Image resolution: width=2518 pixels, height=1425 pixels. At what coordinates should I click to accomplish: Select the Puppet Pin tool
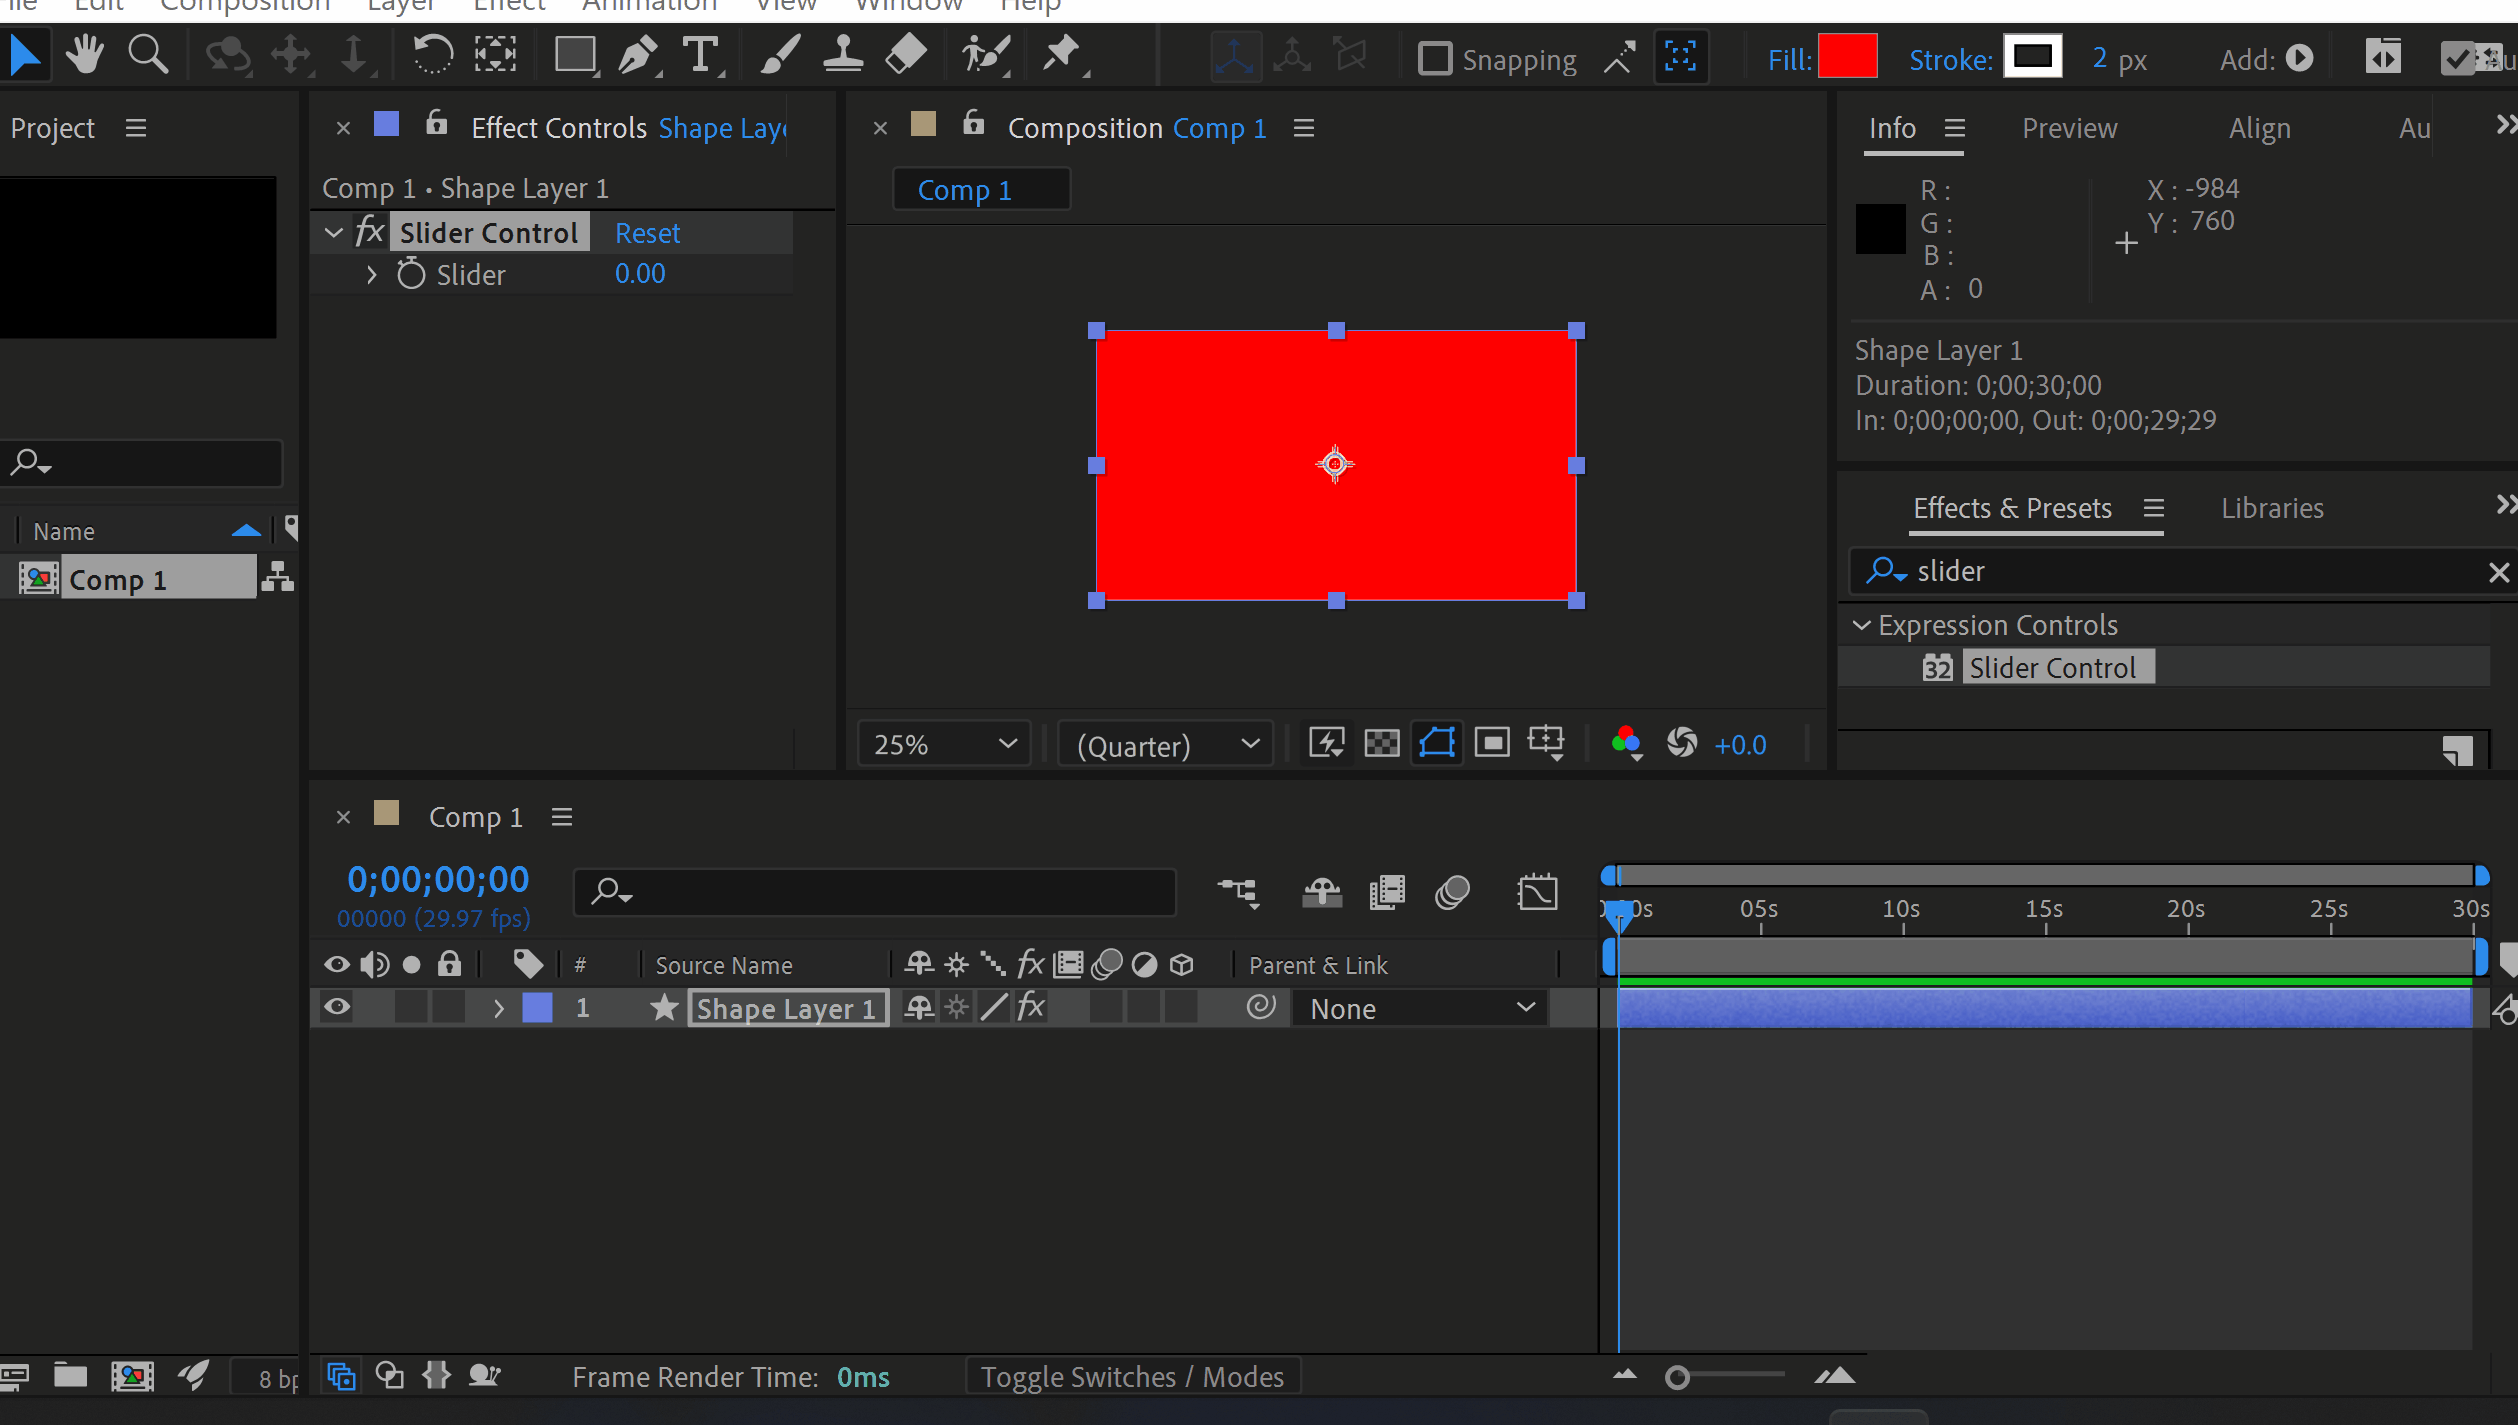[1062, 55]
